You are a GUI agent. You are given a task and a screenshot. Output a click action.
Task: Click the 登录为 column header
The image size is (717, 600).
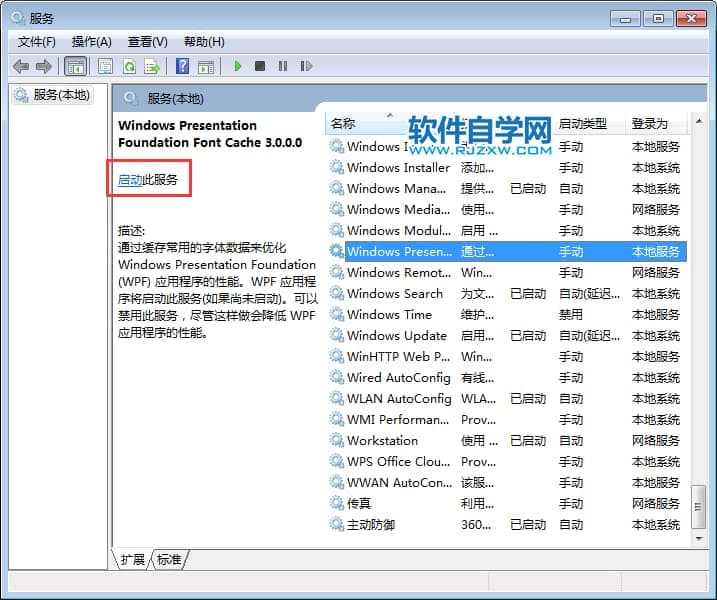(x=649, y=124)
